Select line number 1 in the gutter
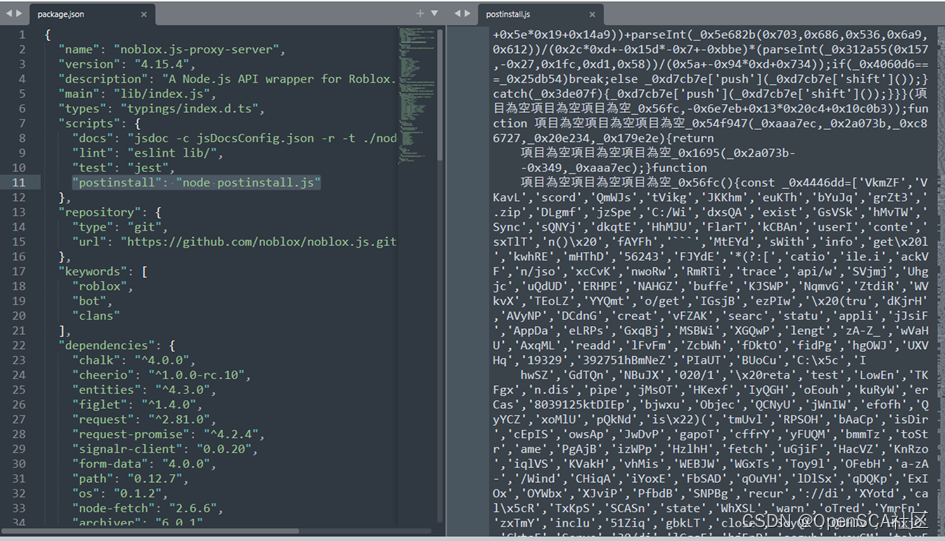Image resolution: width=945 pixels, height=541 pixels. pos(22,35)
